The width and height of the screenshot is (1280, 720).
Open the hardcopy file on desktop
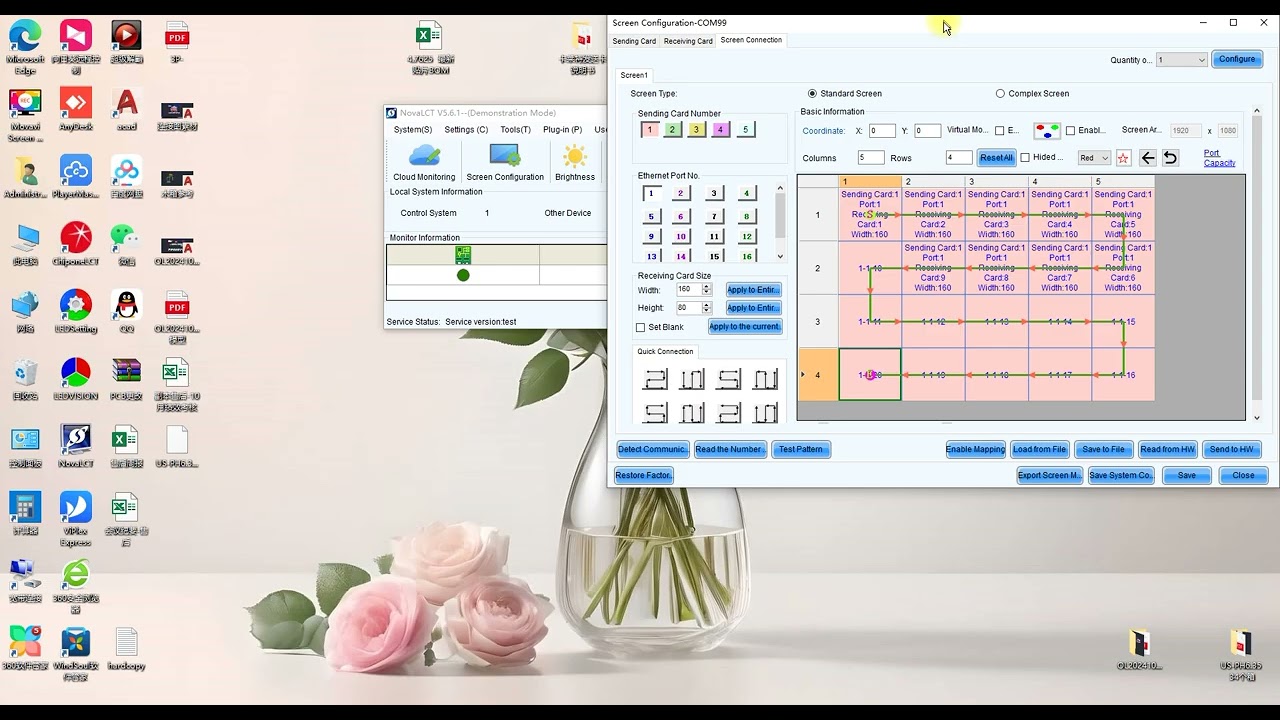click(126, 649)
